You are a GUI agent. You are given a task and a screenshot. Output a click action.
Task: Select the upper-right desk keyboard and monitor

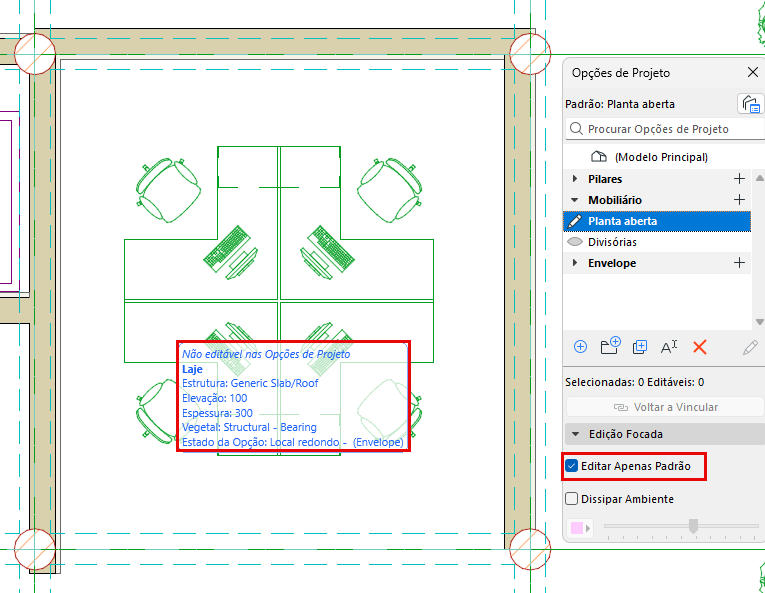tap(327, 252)
